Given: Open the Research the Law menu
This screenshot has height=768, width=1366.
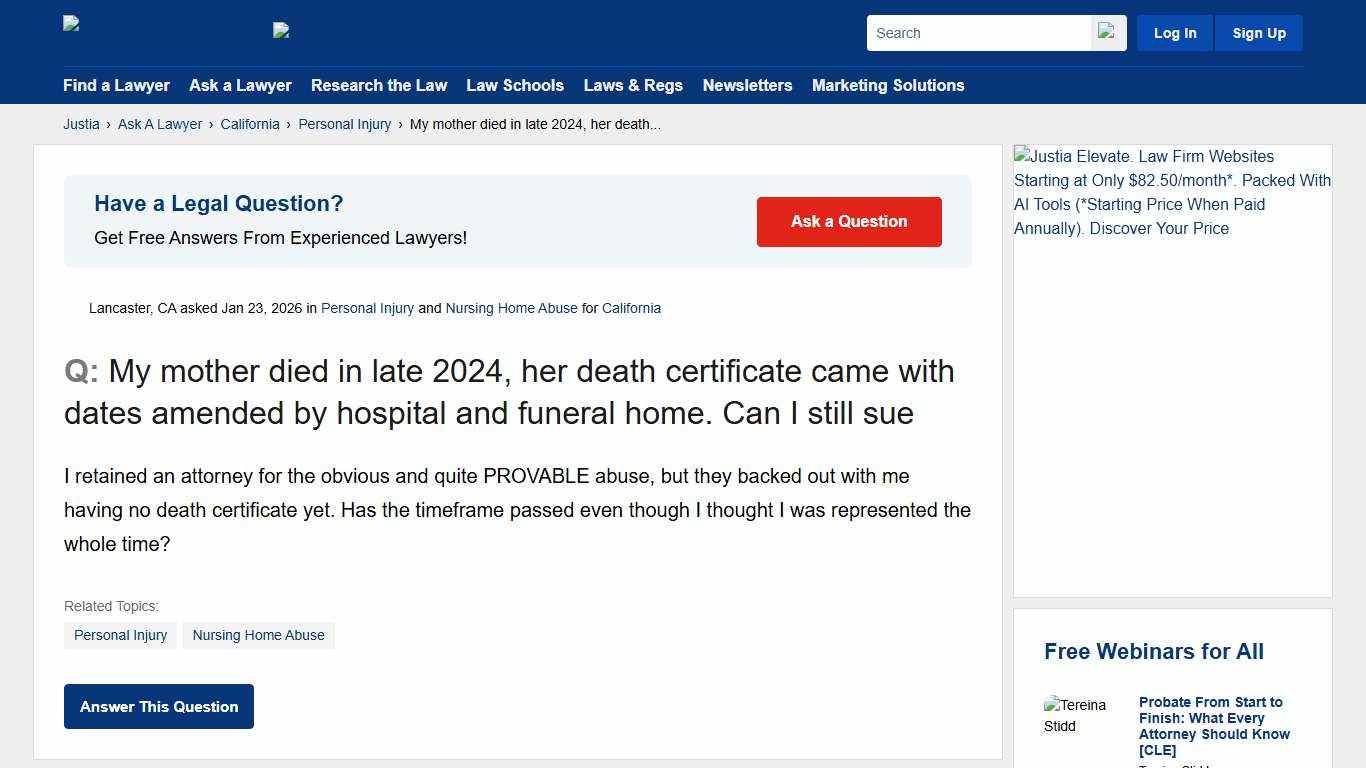Looking at the screenshot, I should coord(379,85).
